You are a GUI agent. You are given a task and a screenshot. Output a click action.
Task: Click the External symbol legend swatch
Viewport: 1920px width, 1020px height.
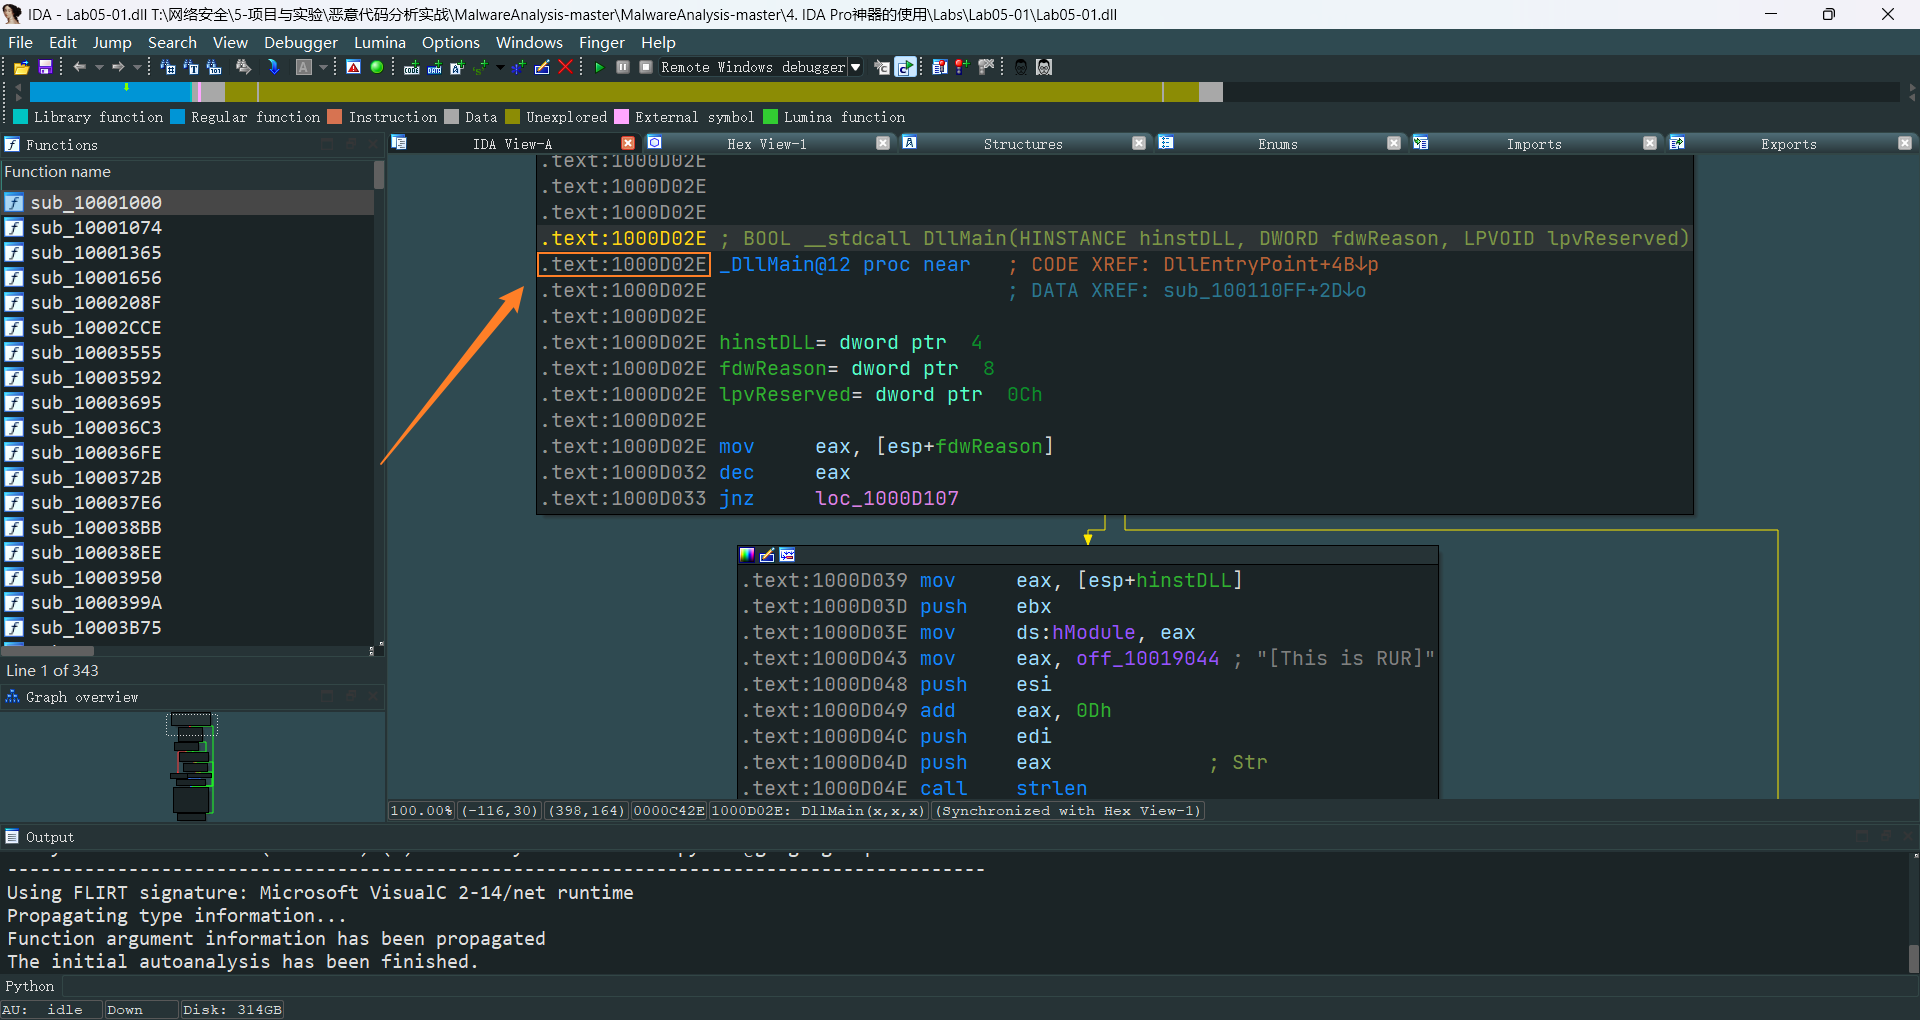coord(621,117)
